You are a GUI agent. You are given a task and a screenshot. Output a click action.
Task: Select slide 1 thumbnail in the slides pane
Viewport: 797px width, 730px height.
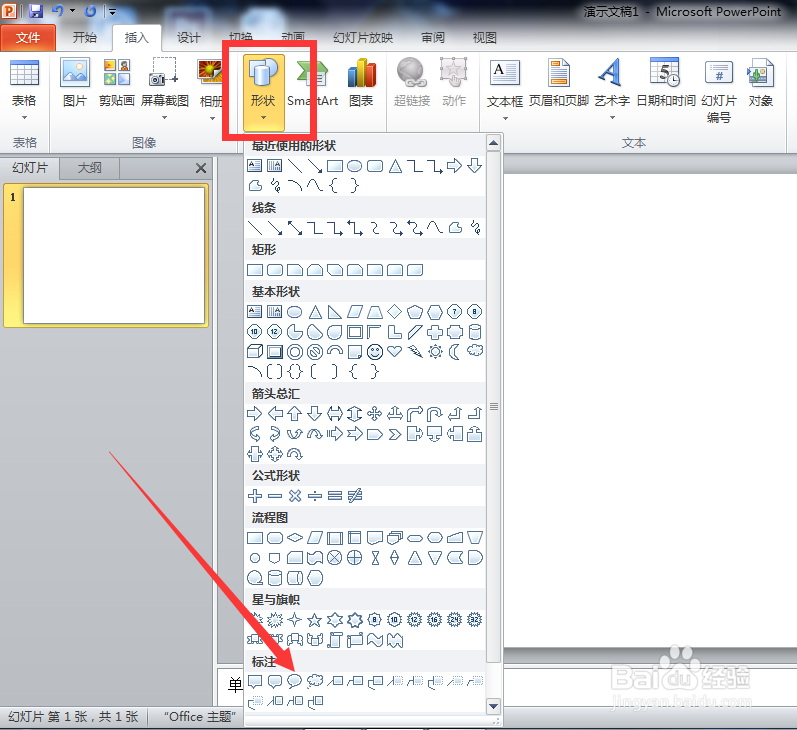tap(114, 255)
